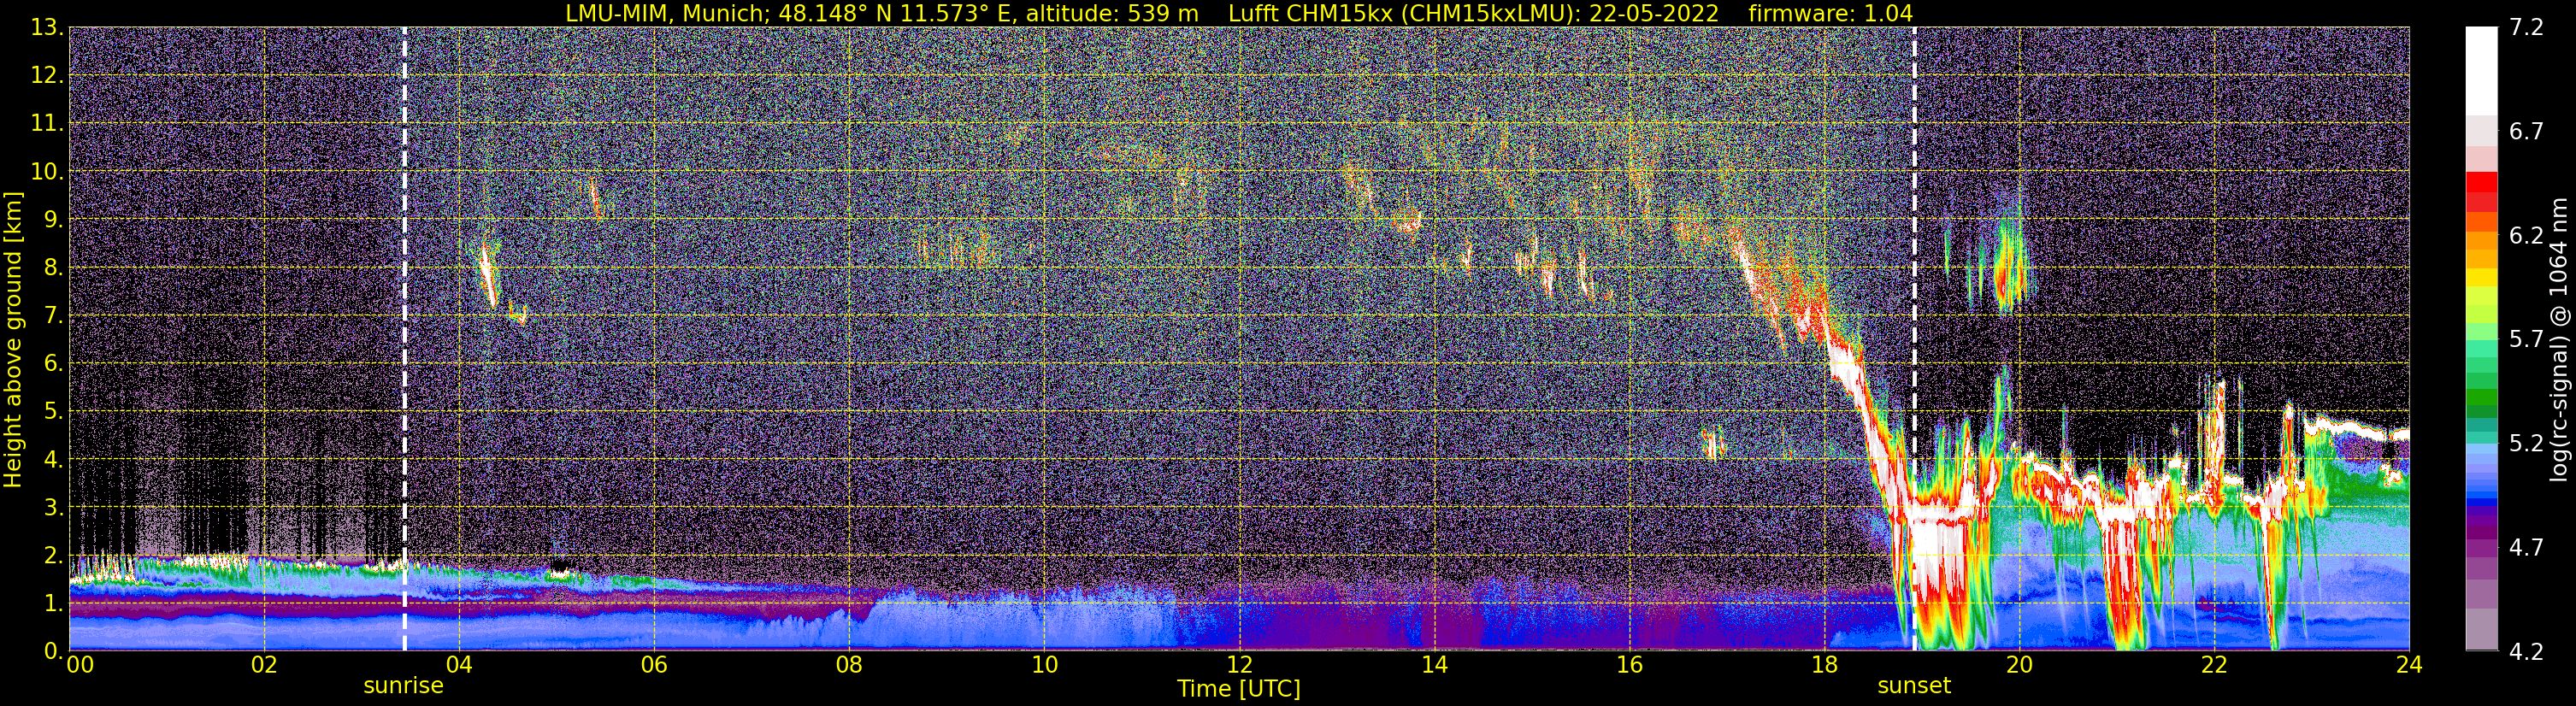Click the time axis tick '00'
The width and height of the screenshot is (2576, 706).
pos(80,665)
